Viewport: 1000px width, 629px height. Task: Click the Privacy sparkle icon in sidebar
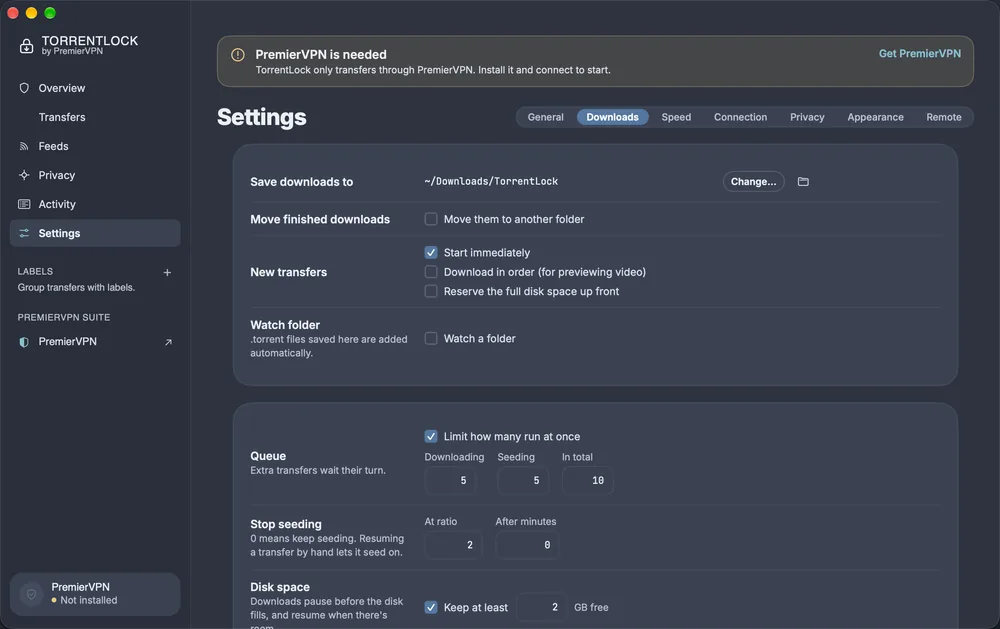click(x=24, y=175)
